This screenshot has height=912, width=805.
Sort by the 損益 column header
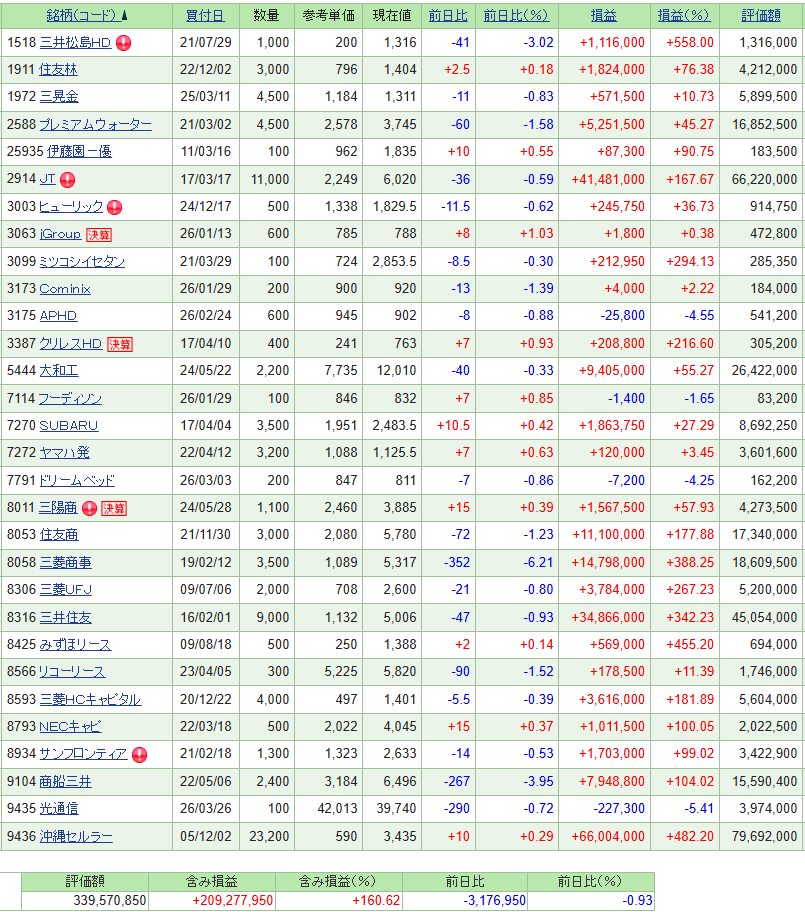coord(603,16)
